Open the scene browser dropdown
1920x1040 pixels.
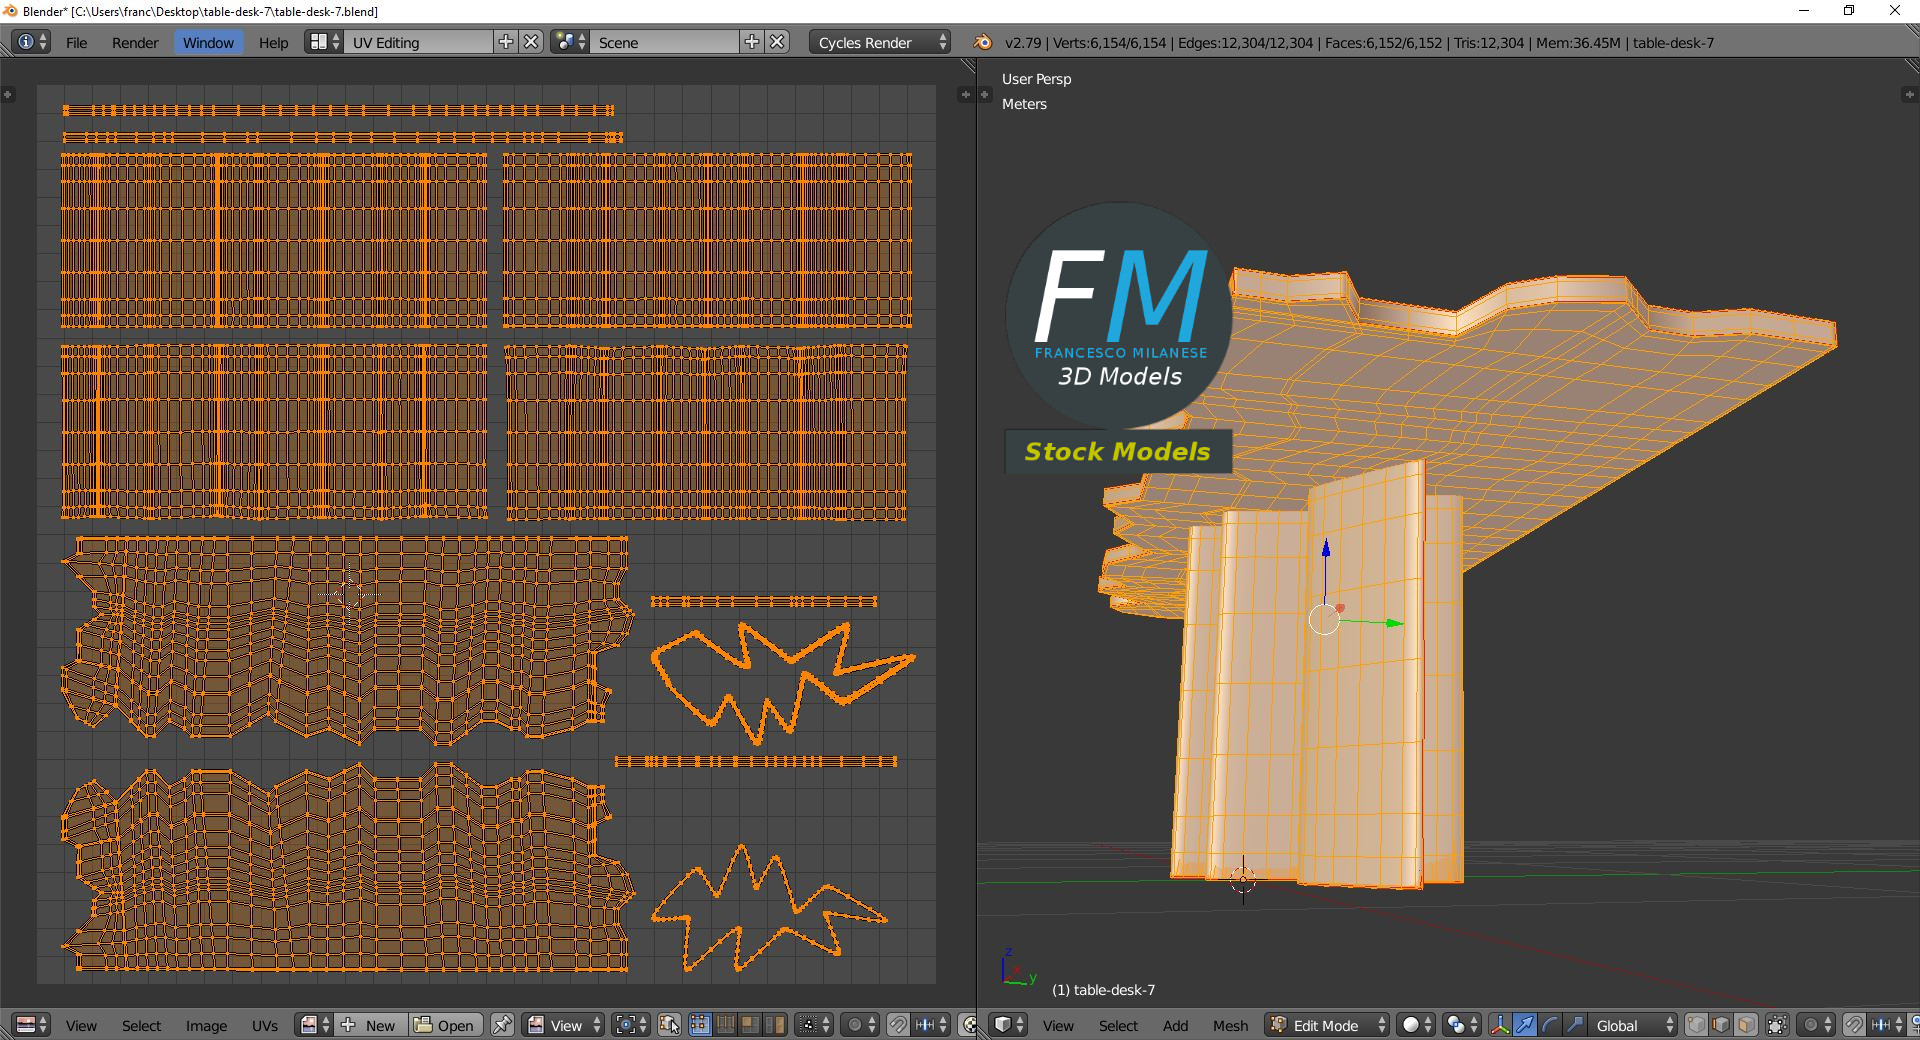pos(569,42)
